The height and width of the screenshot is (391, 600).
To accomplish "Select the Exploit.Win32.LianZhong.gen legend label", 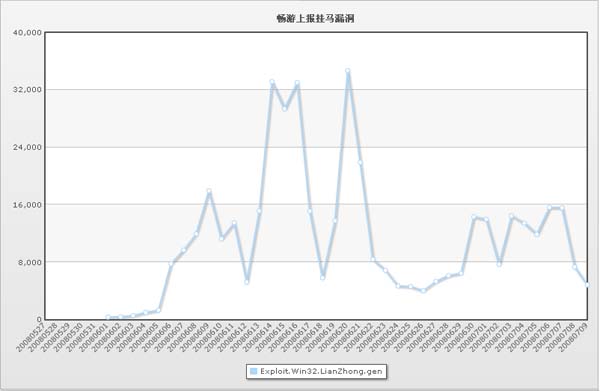I will 321,371.
